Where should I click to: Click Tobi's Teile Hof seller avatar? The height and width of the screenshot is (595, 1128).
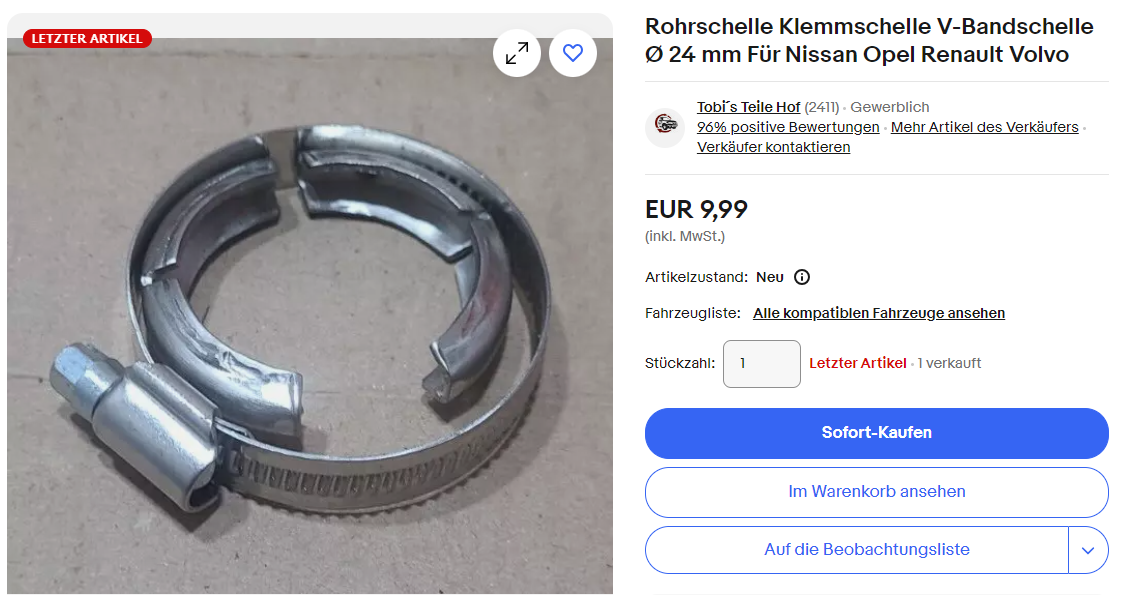click(665, 127)
